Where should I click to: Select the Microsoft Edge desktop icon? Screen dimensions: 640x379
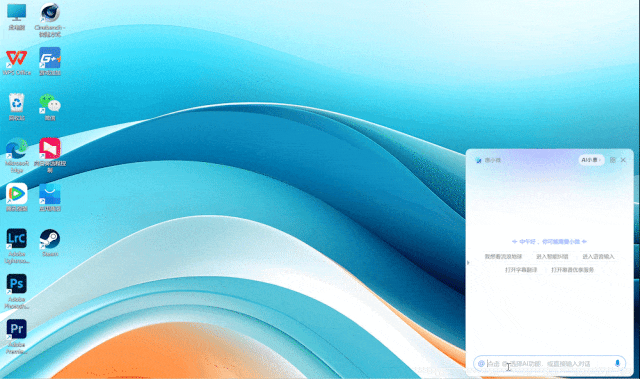17,148
